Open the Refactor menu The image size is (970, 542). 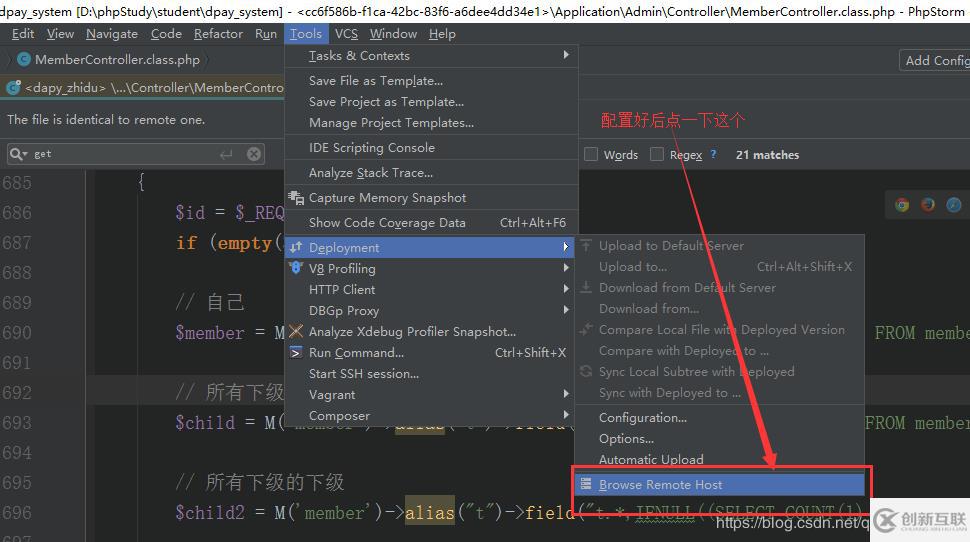[218, 34]
